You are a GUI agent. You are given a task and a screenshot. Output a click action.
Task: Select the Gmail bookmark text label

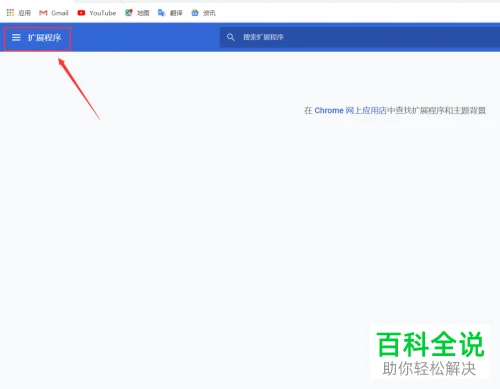coord(60,13)
